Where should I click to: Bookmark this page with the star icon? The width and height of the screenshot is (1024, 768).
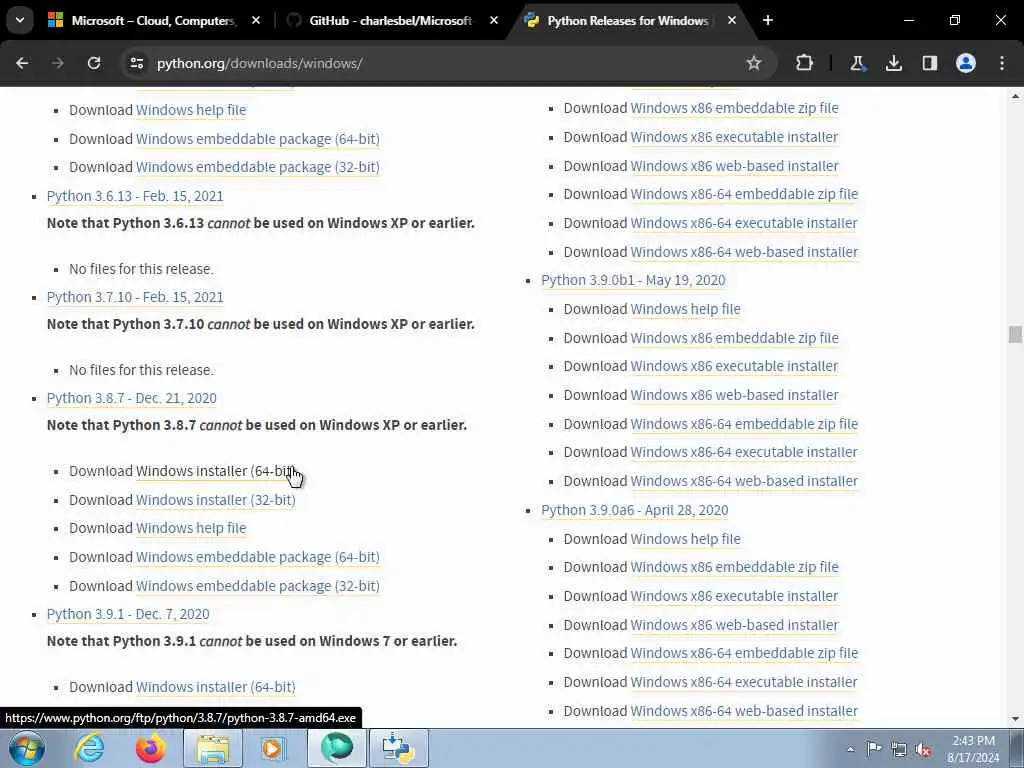[754, 63]
